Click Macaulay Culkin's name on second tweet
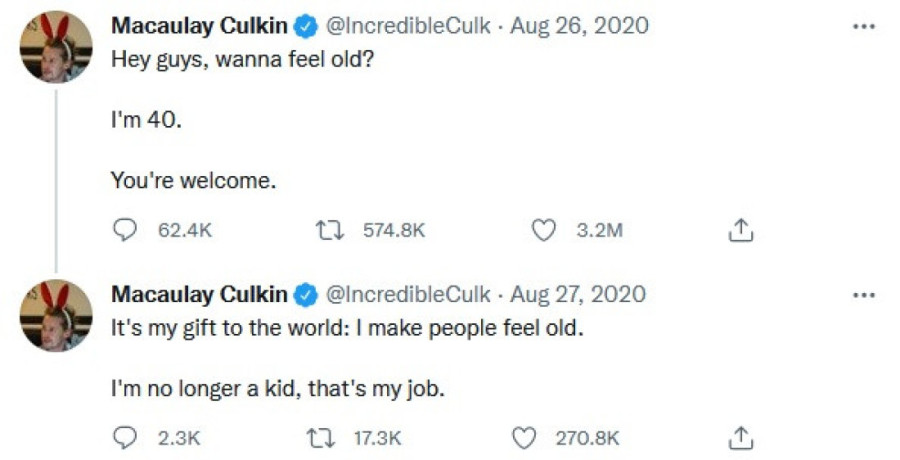 click(197, 295)
